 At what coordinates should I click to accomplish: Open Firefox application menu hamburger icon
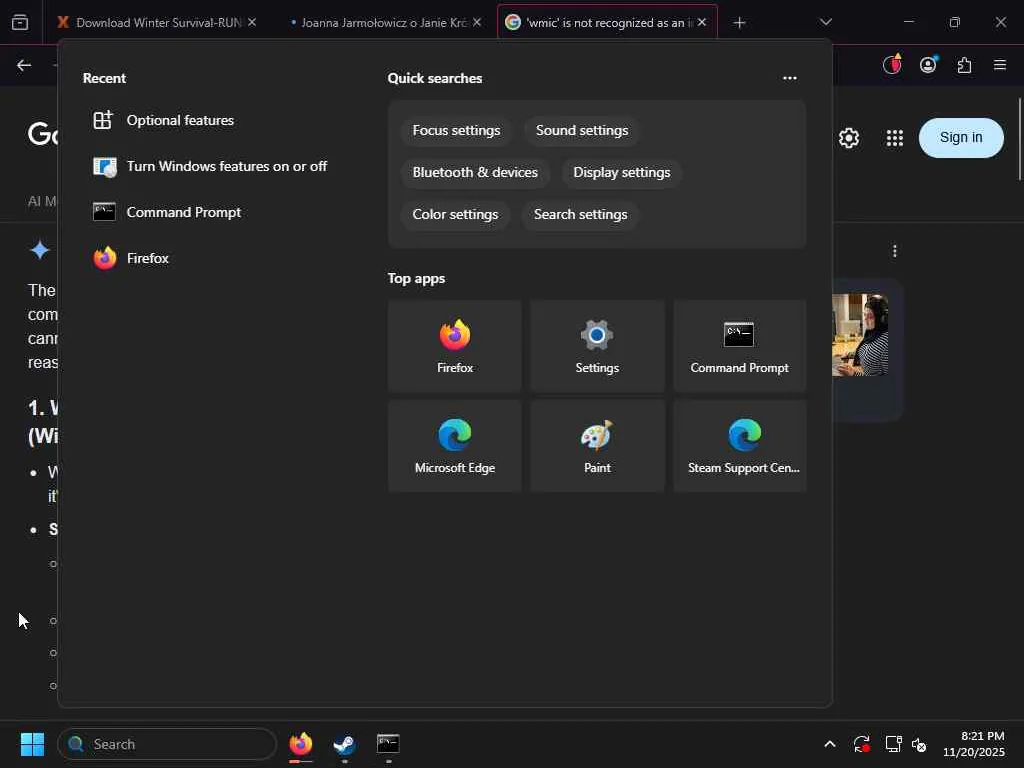(1000, 65)
